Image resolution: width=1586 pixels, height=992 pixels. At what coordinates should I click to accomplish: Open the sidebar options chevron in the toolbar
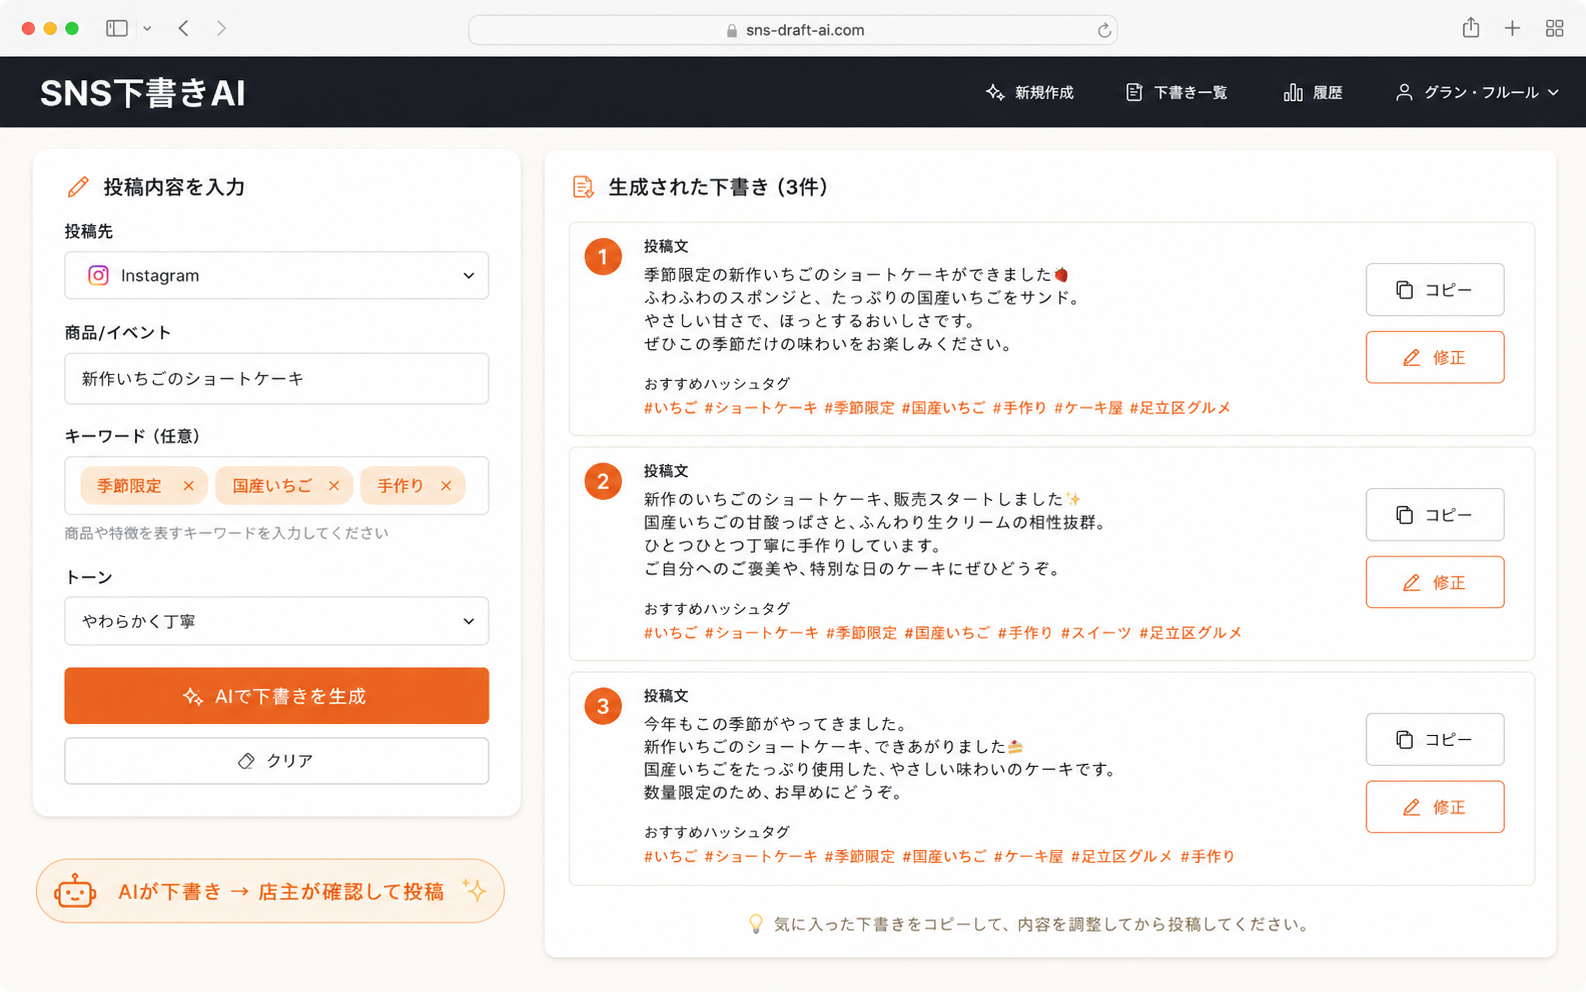147,29
